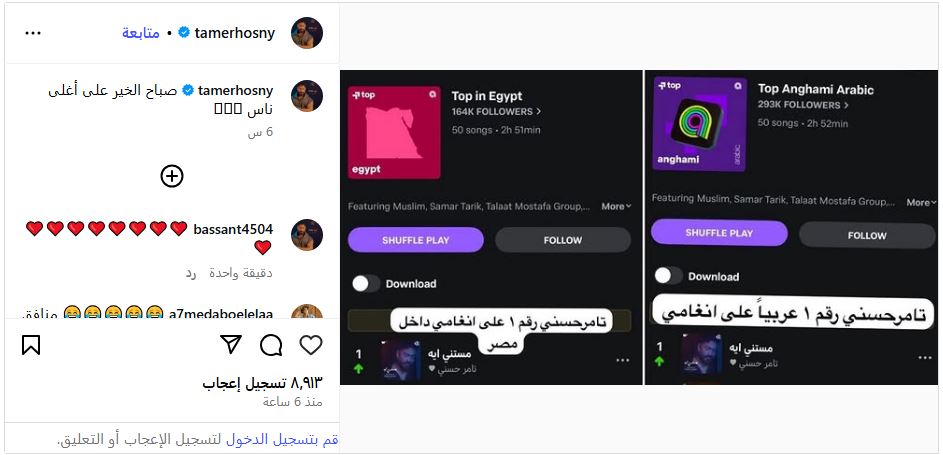Click Follow button in Top Anghami Arabic
Screen dimensions: 943x455
(x=867, y=236)
